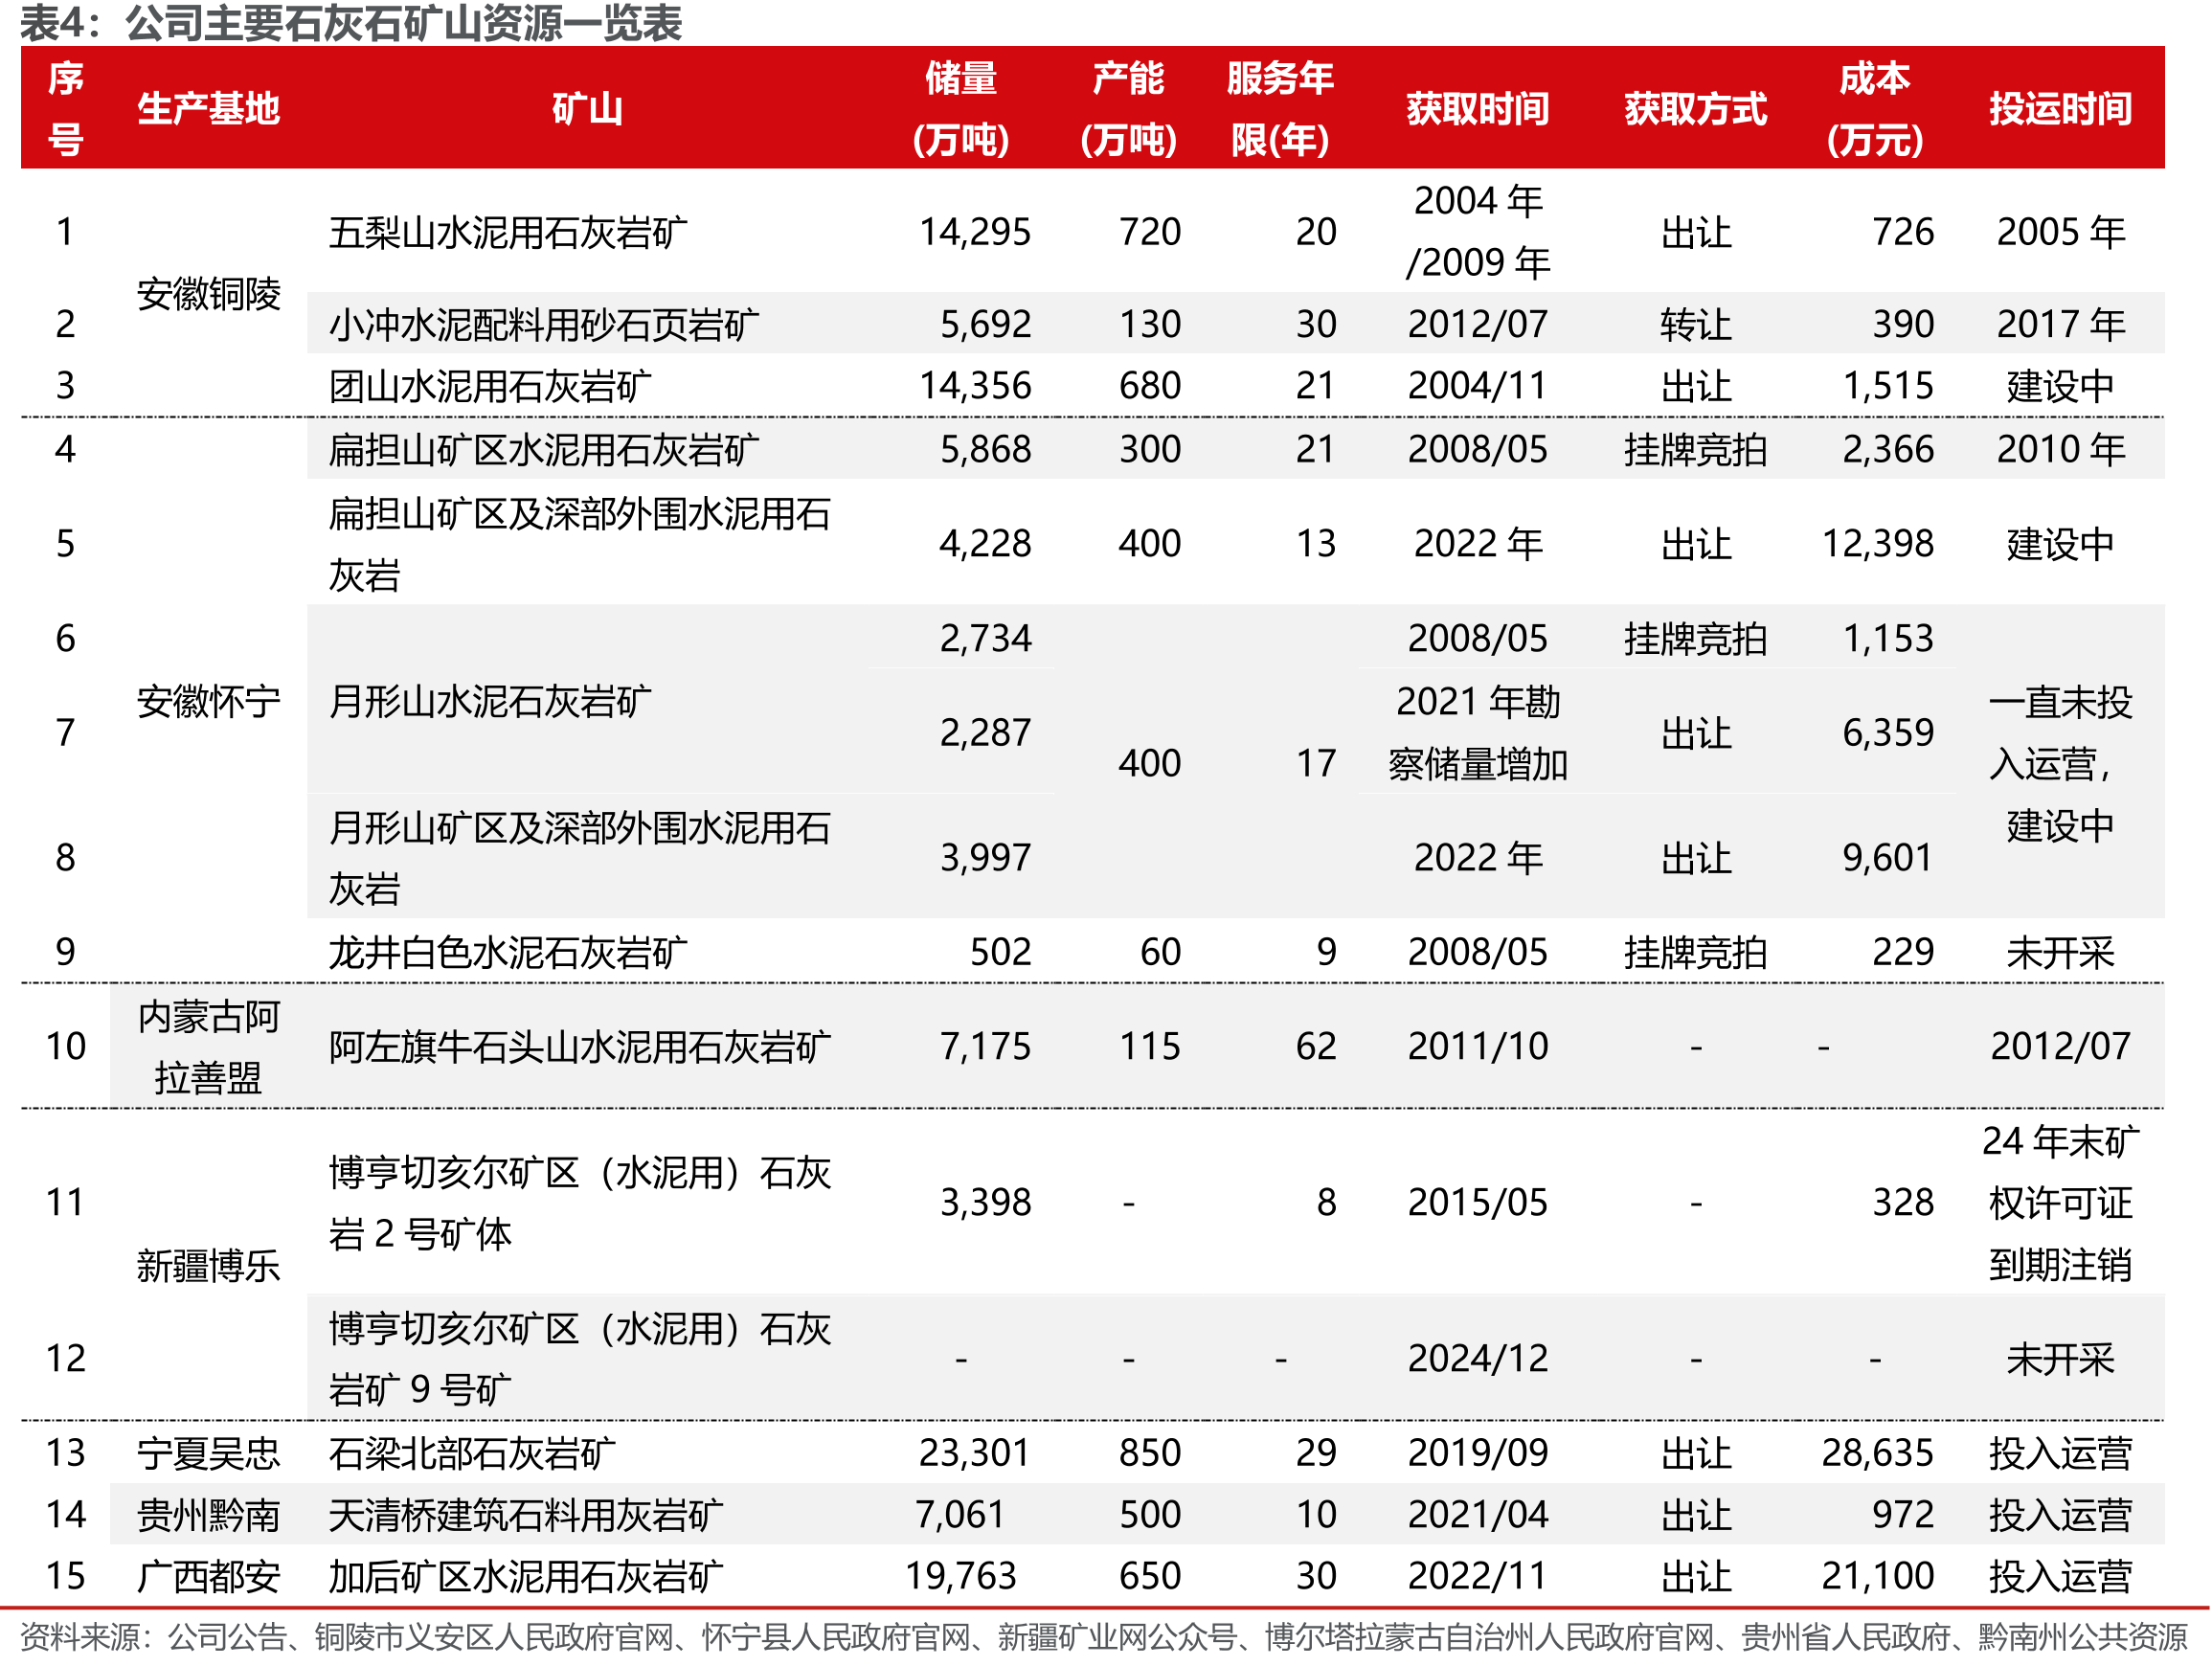Click the '安徽怀宁' production base cell
This screenshot has height=1666, width=2212.
point(208,702)
